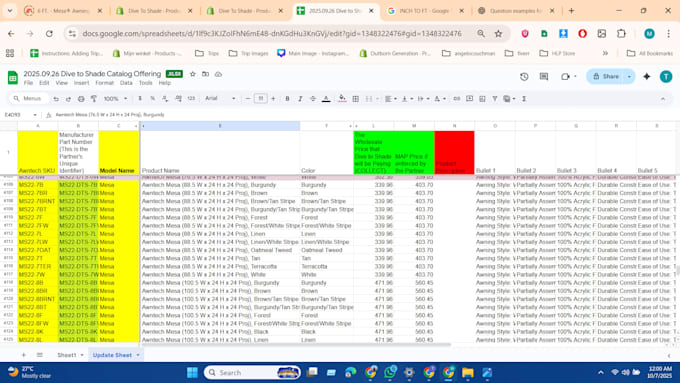Open the Edit menu

[44, 83]
